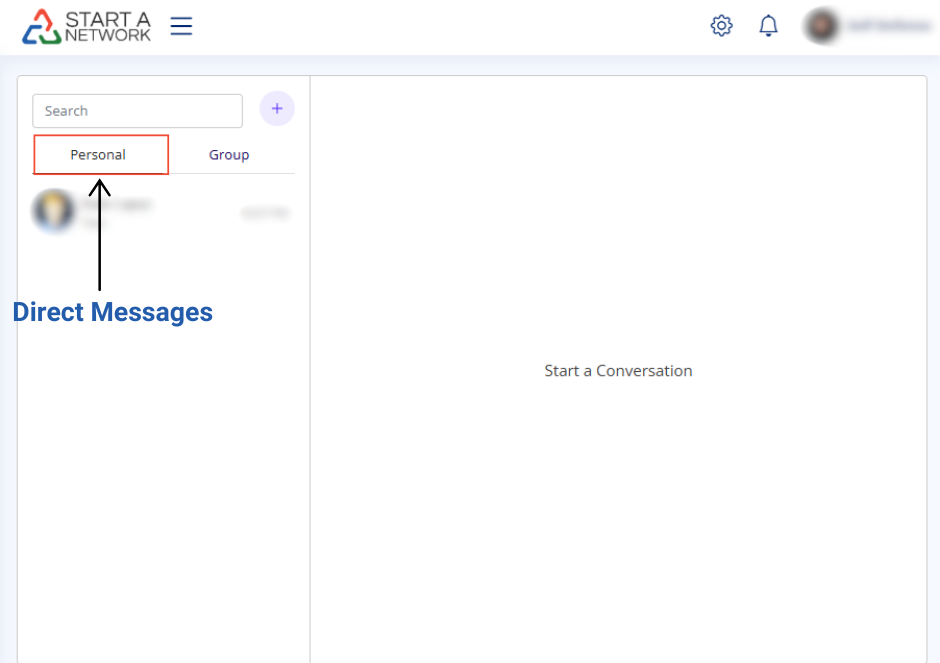Switch to the Personal tab
This screenshot has width=940, height=663.
click(x=99, y=155)
